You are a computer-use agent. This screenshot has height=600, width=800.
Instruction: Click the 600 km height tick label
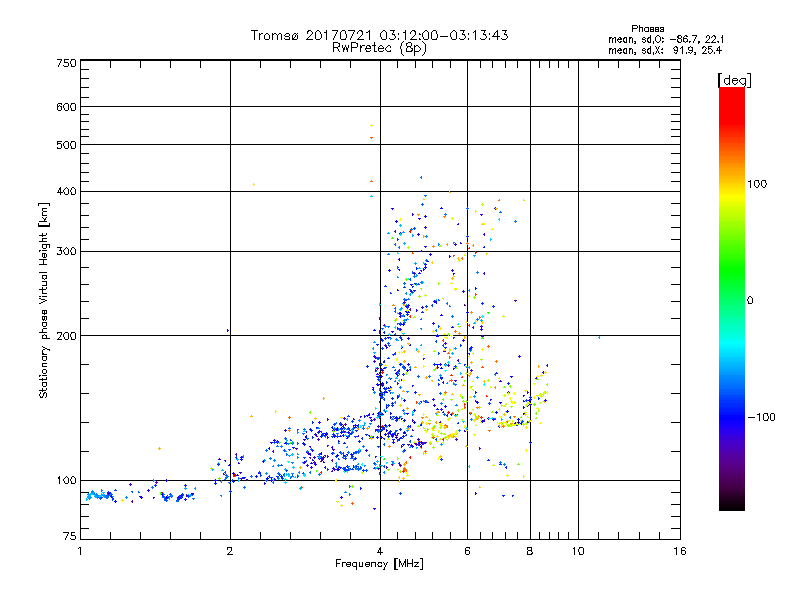tap(66, 107)
